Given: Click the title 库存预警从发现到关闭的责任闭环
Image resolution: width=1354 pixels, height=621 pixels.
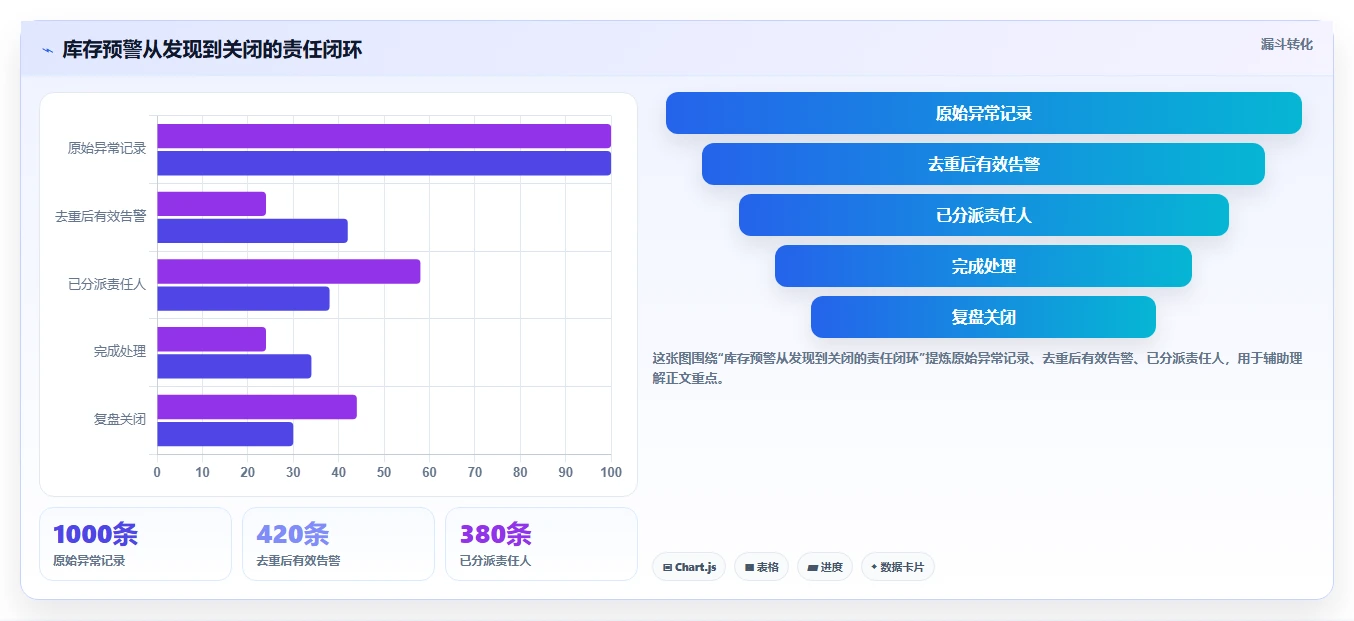Looking at the screenshot, I should (x=212, y=50).
